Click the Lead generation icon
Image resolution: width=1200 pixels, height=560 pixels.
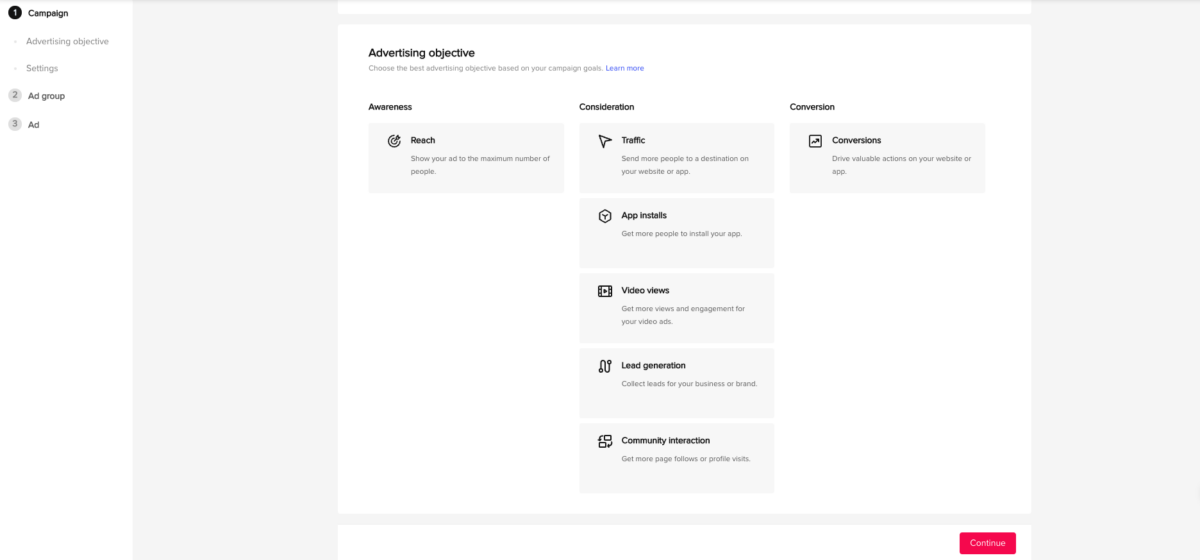[x=605, y=366]
